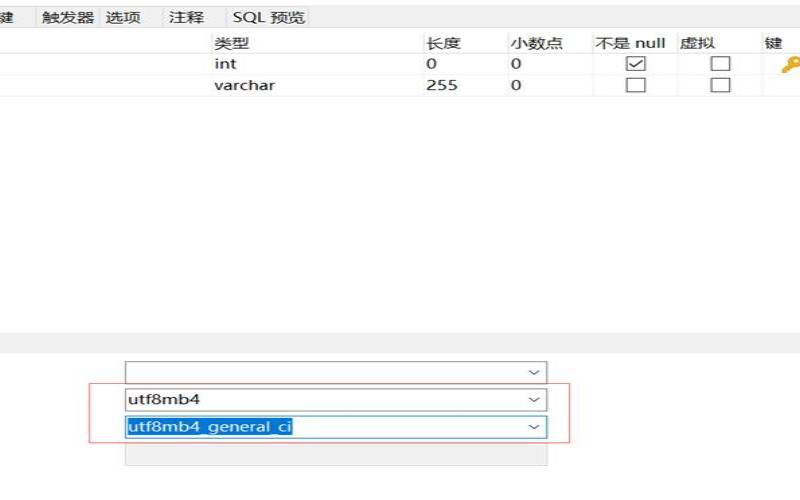Switch to the 选项 tab

(123, 17)
